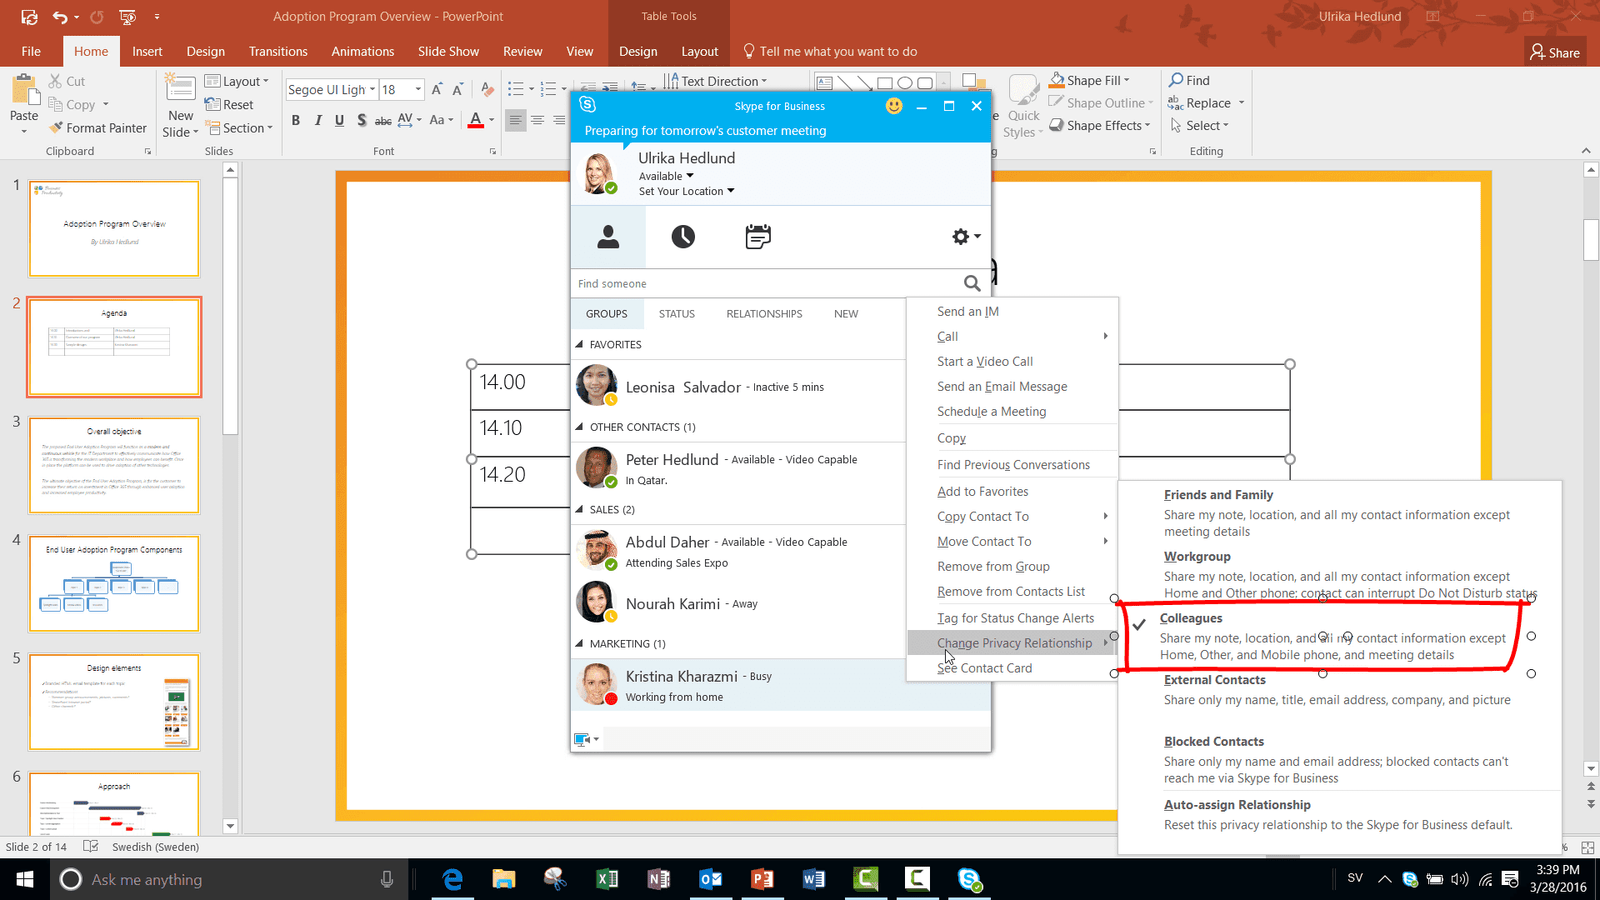Screen dimensions: 1600x900
Task: Switch to the RELATIONSHIPS tab
Action: [x=764, y=314]
